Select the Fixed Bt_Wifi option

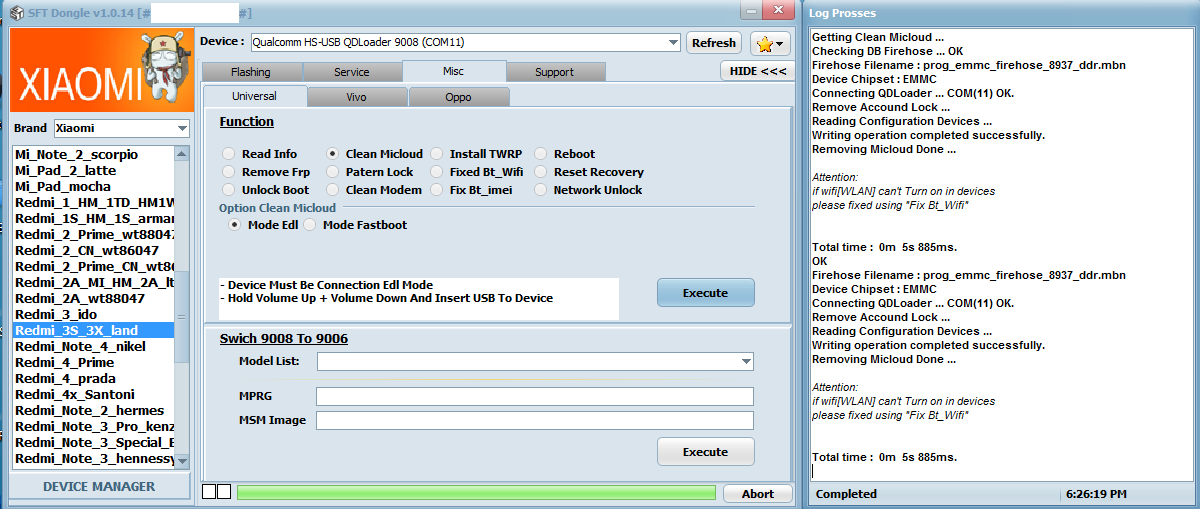pyautogui.click(x=476, y=172)
